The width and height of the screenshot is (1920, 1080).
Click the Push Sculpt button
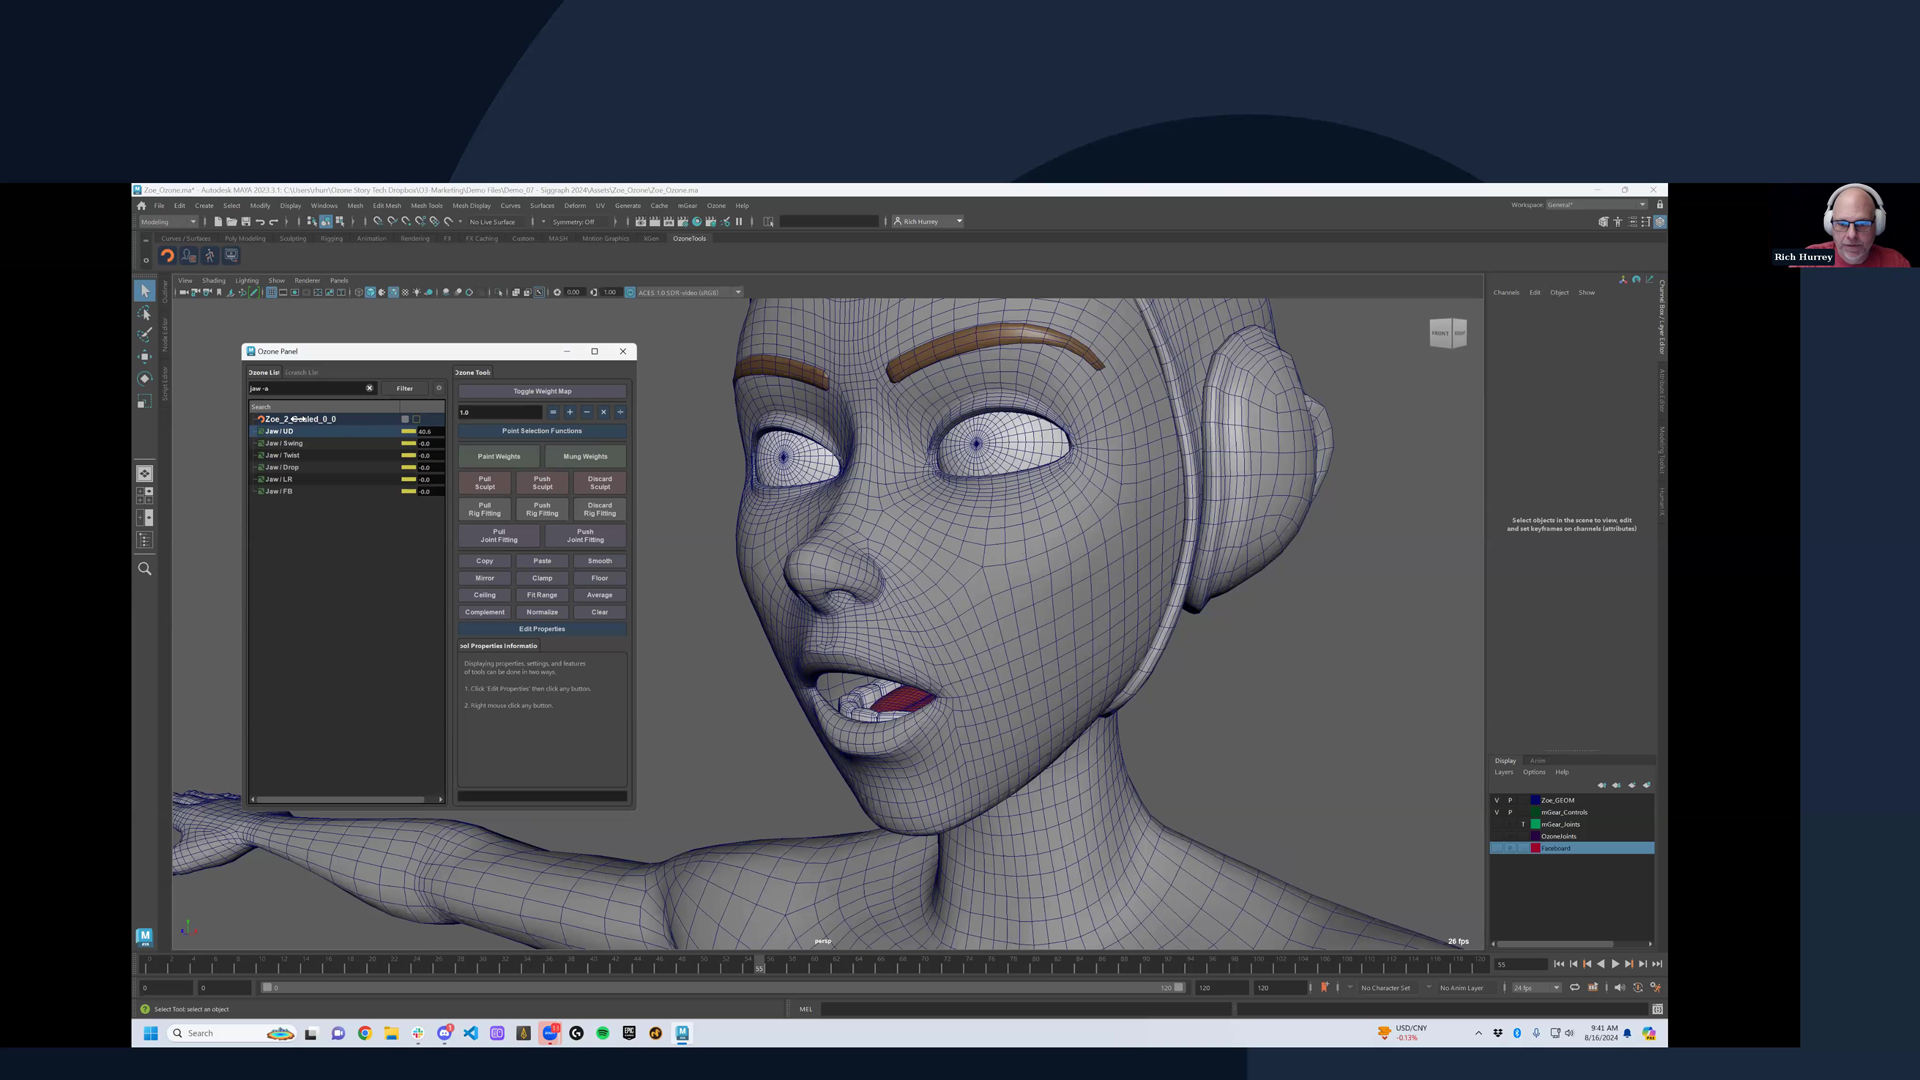pos(542,483)
